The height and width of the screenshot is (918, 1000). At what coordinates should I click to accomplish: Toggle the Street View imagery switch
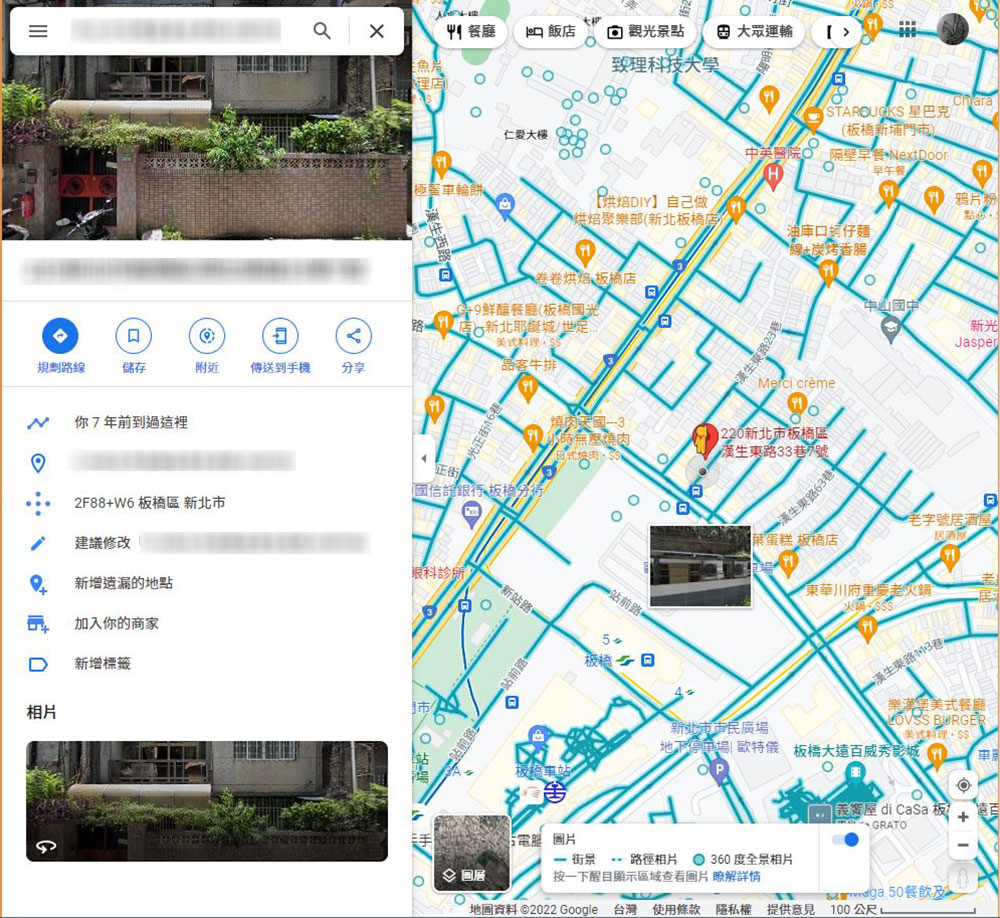[845, 840]
